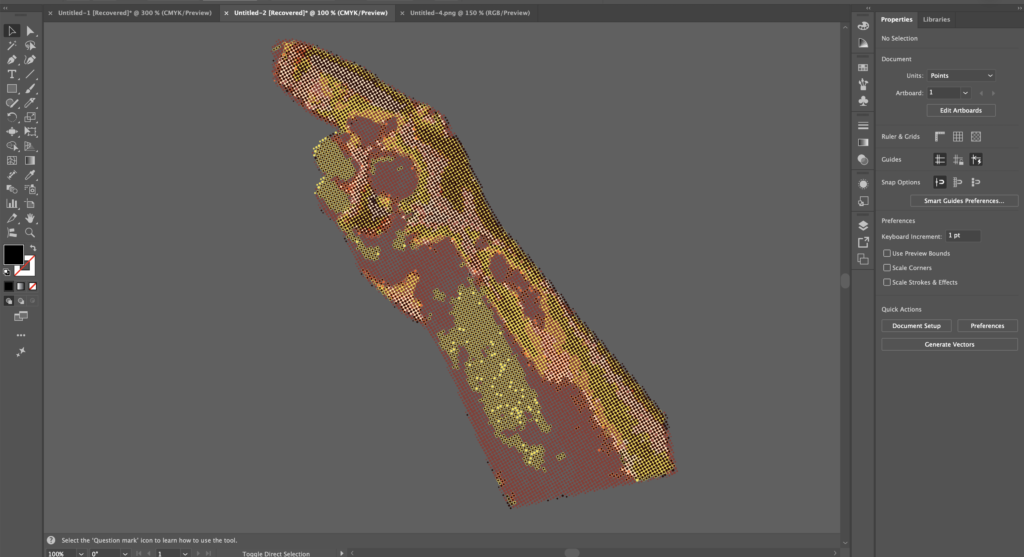Click the black Fill color swatch

click(x=13, y=255)
